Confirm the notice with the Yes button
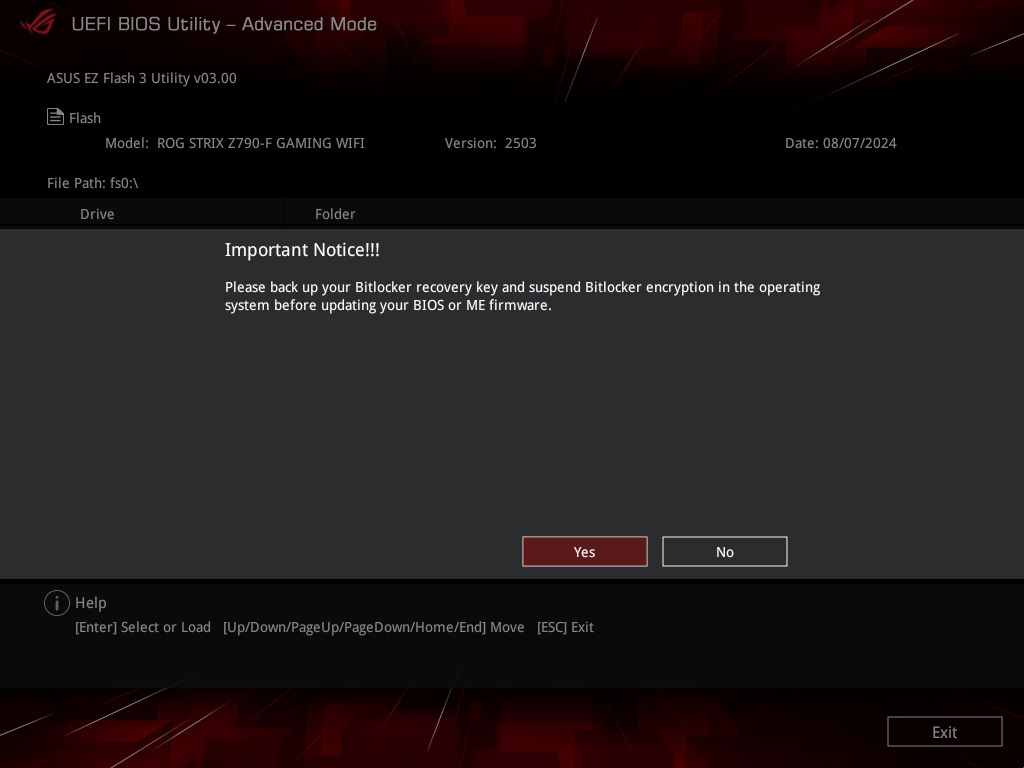 click(x=584, y=552)
